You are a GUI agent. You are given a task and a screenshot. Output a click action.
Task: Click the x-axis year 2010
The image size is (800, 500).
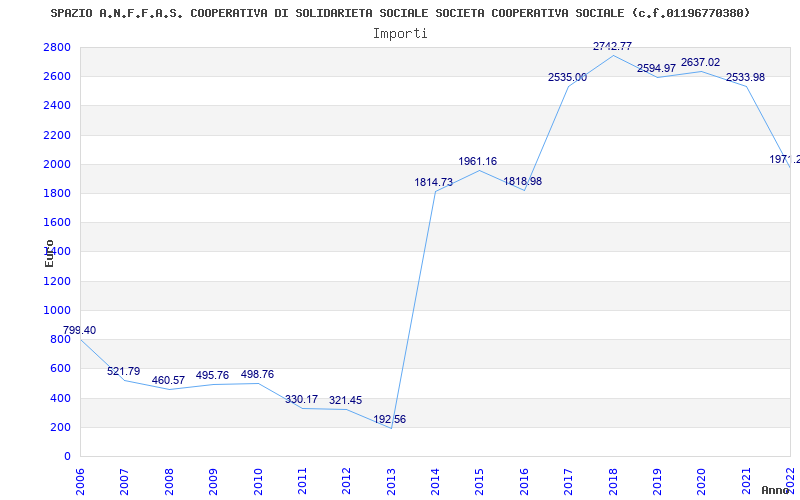(258, 482)
